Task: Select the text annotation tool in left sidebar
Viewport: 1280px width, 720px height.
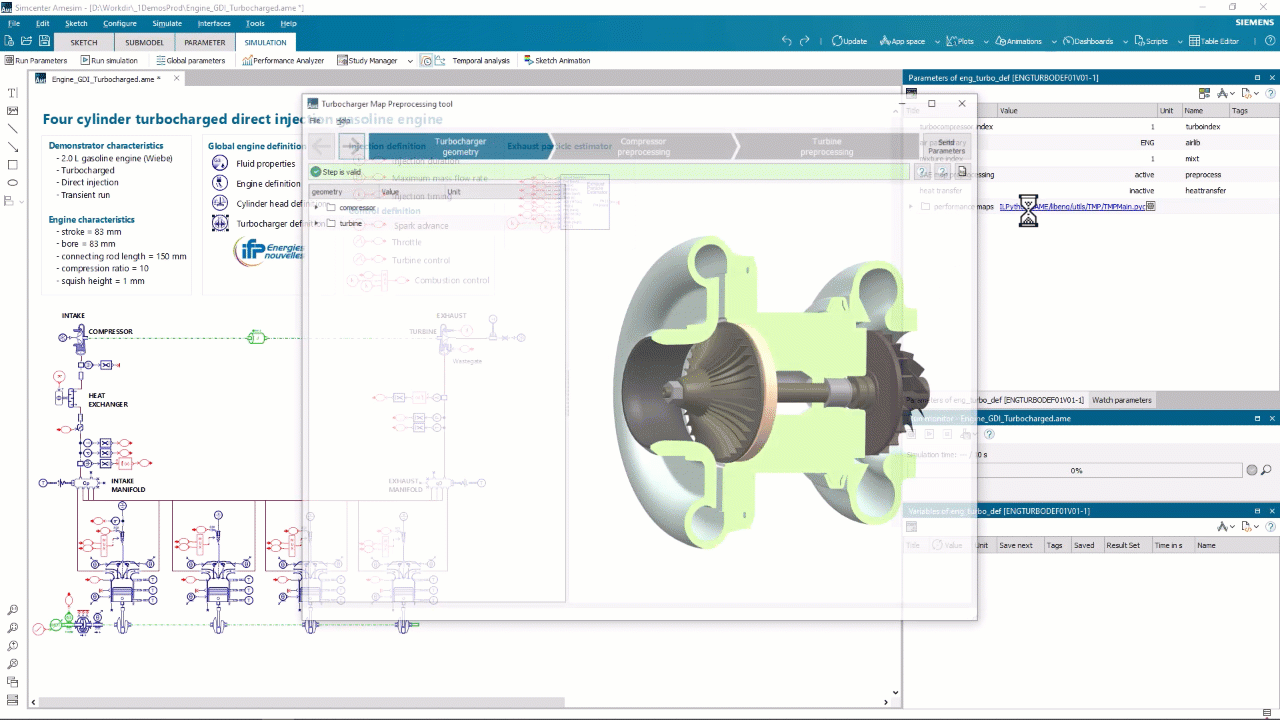Action: (x=12, y=93)
